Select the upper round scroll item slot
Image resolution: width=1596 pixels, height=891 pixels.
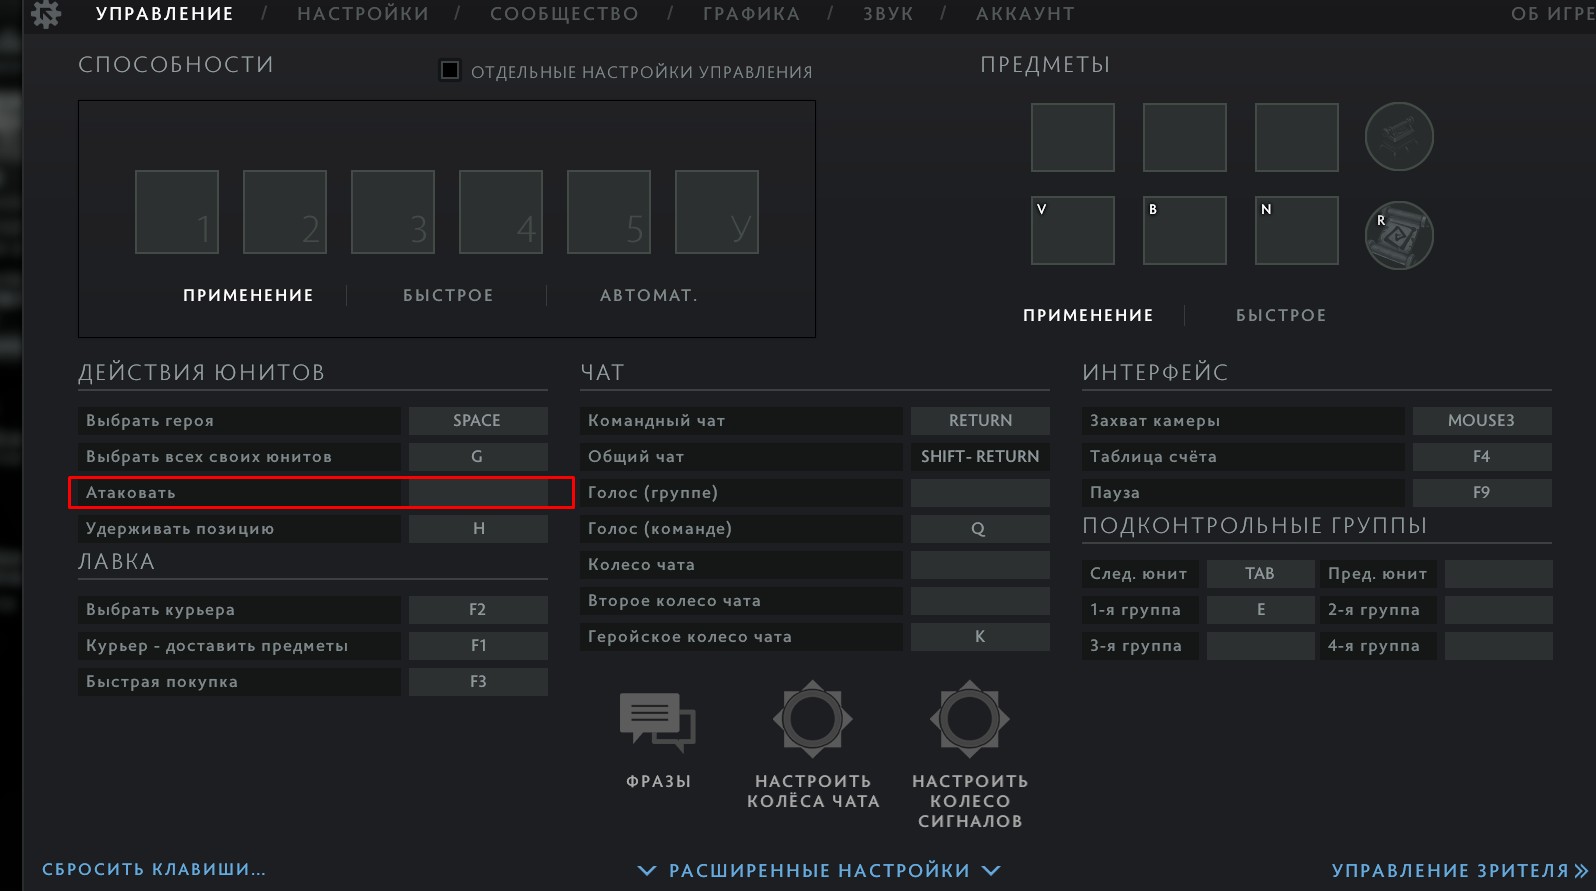(1399, 136)
